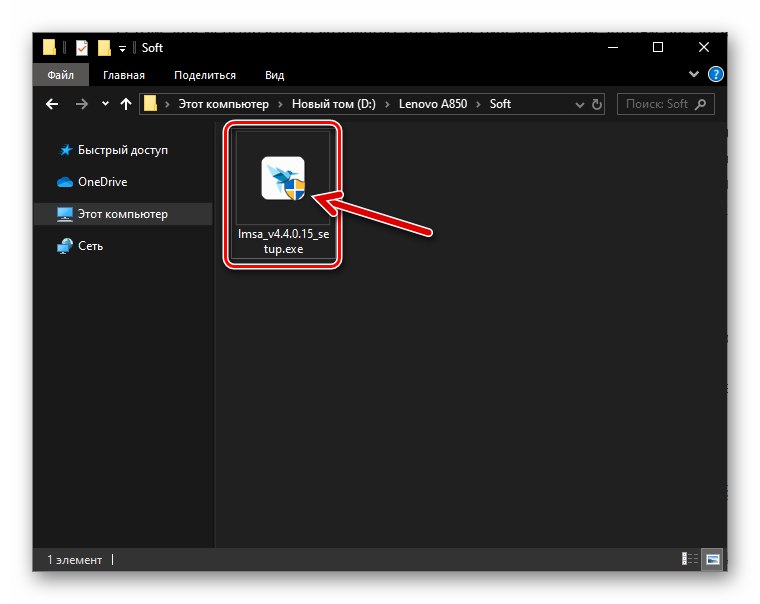Go forward with the right arrow
The width and height of the screenshot is (760, 604).
tap(81, 104)
